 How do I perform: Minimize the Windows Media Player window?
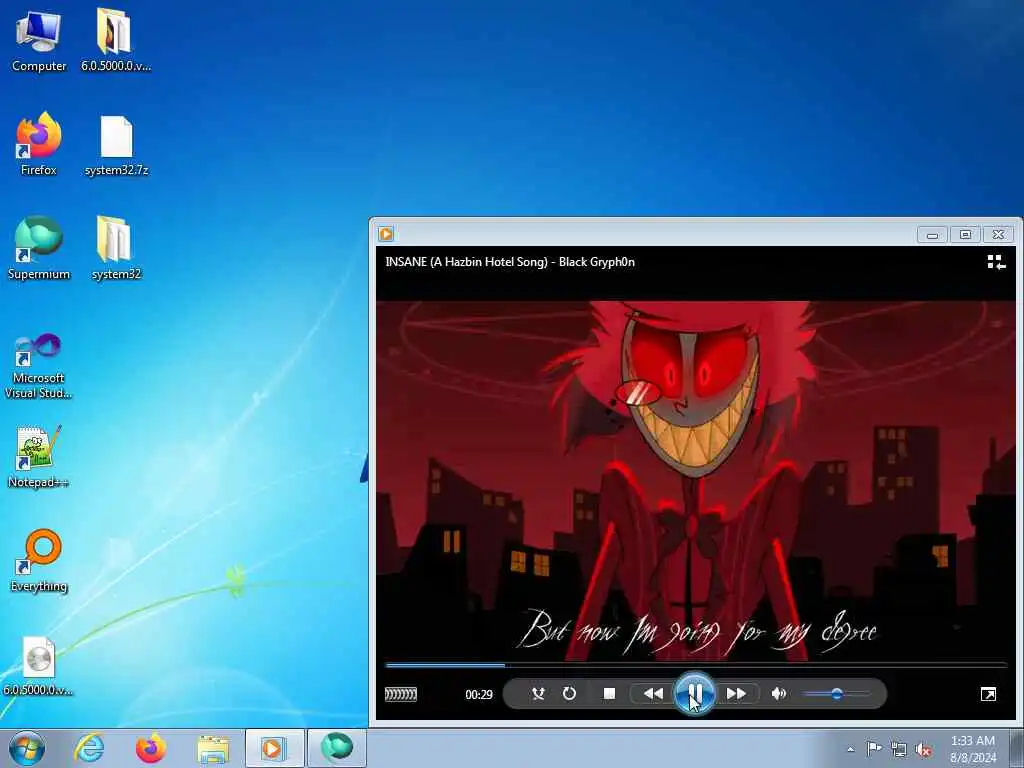point(932,234)
